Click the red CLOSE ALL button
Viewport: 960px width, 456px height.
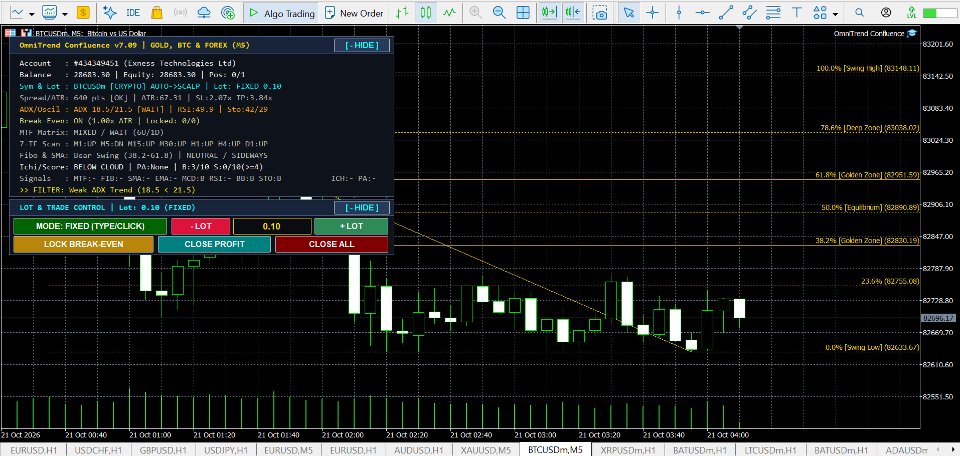(x=331, y=244)
